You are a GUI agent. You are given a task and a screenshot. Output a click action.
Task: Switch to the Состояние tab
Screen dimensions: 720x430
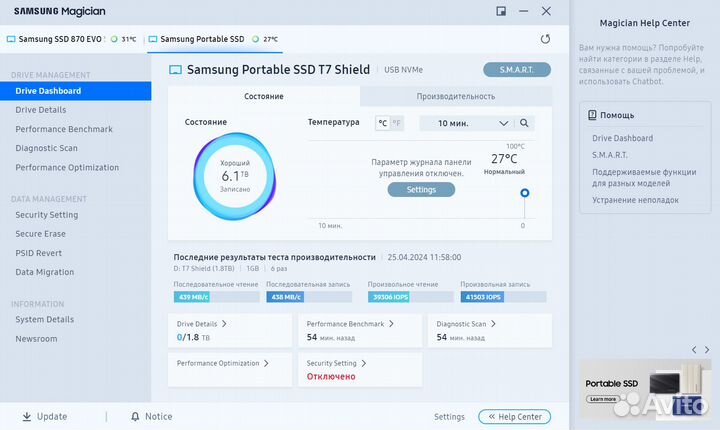click(x=264, y=96)
